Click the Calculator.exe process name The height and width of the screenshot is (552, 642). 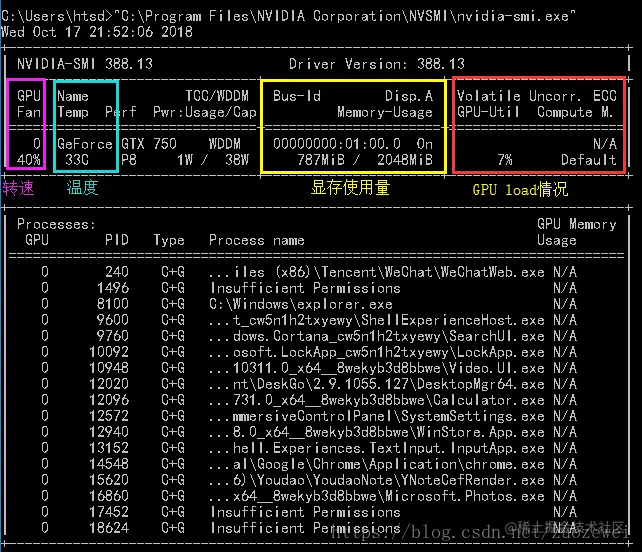click(377, 400)
